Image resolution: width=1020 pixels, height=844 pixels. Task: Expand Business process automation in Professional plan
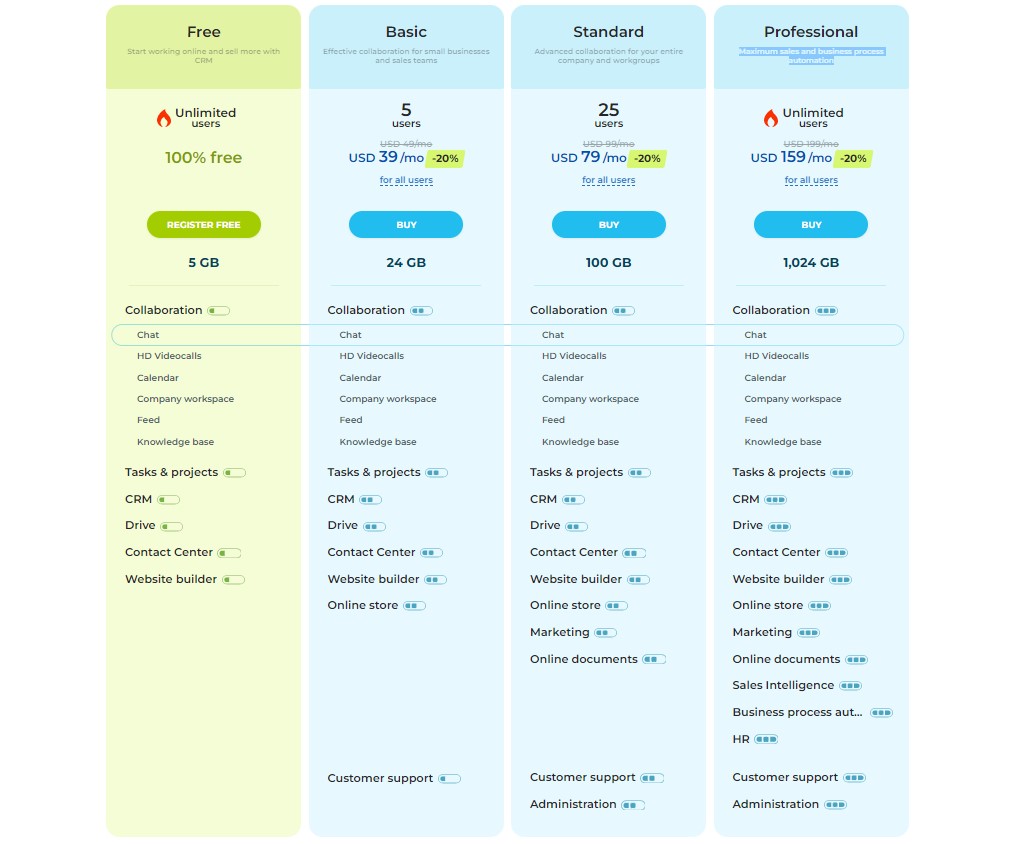[x=797, y=713]
